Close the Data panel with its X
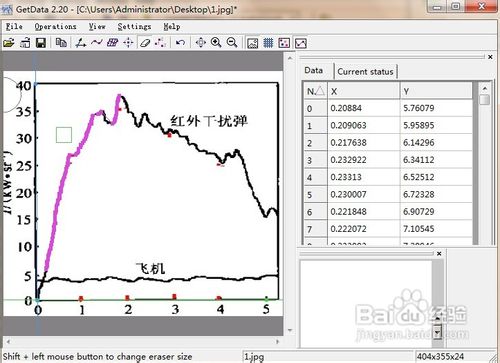 pyautogui.click(x=490, y=57)
